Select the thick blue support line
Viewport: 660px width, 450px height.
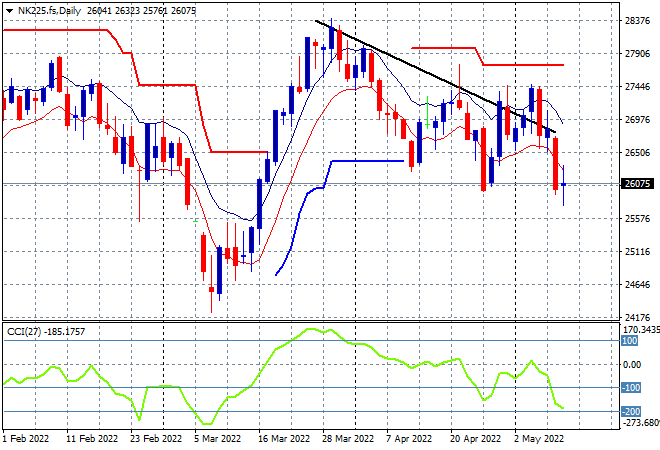(366, 161)
